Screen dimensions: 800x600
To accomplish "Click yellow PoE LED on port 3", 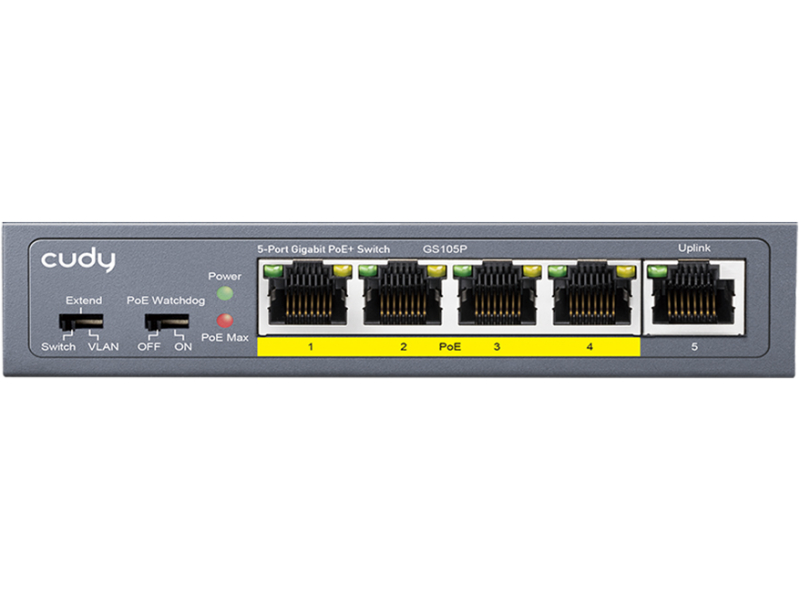I will (532, 271).
